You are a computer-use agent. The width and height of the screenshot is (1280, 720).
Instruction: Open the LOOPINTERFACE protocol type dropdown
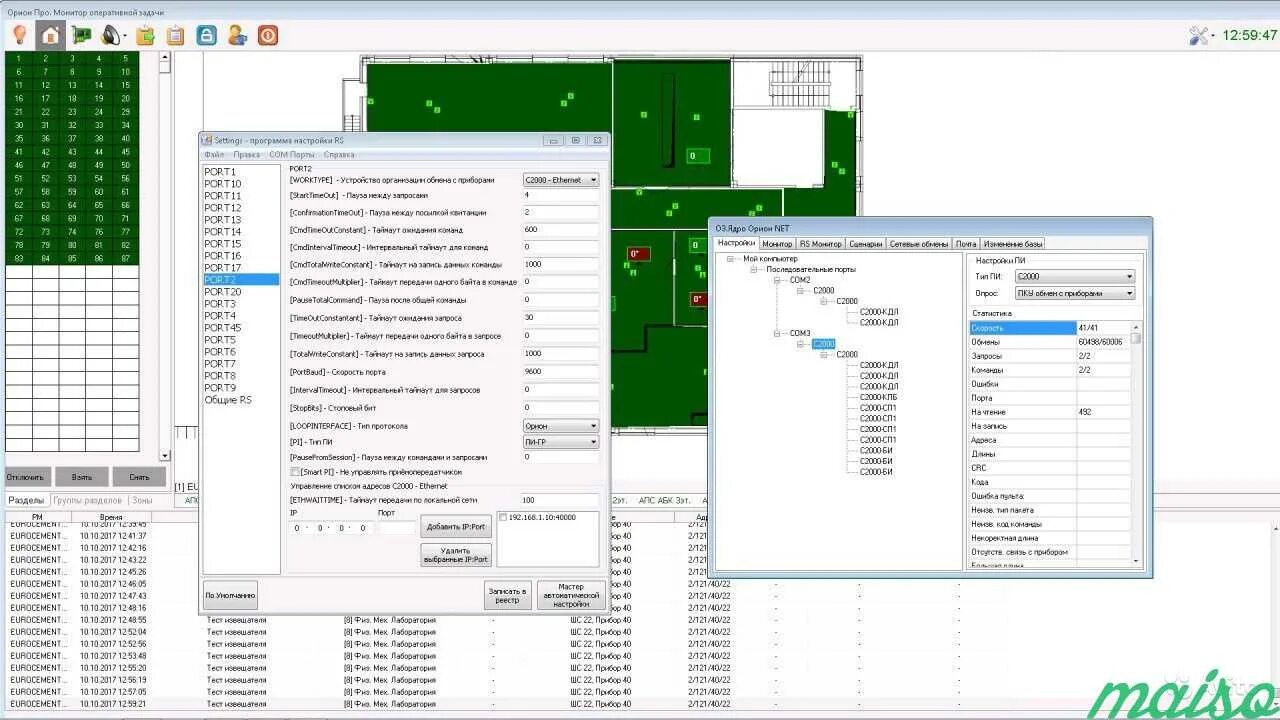click(560, 425)
